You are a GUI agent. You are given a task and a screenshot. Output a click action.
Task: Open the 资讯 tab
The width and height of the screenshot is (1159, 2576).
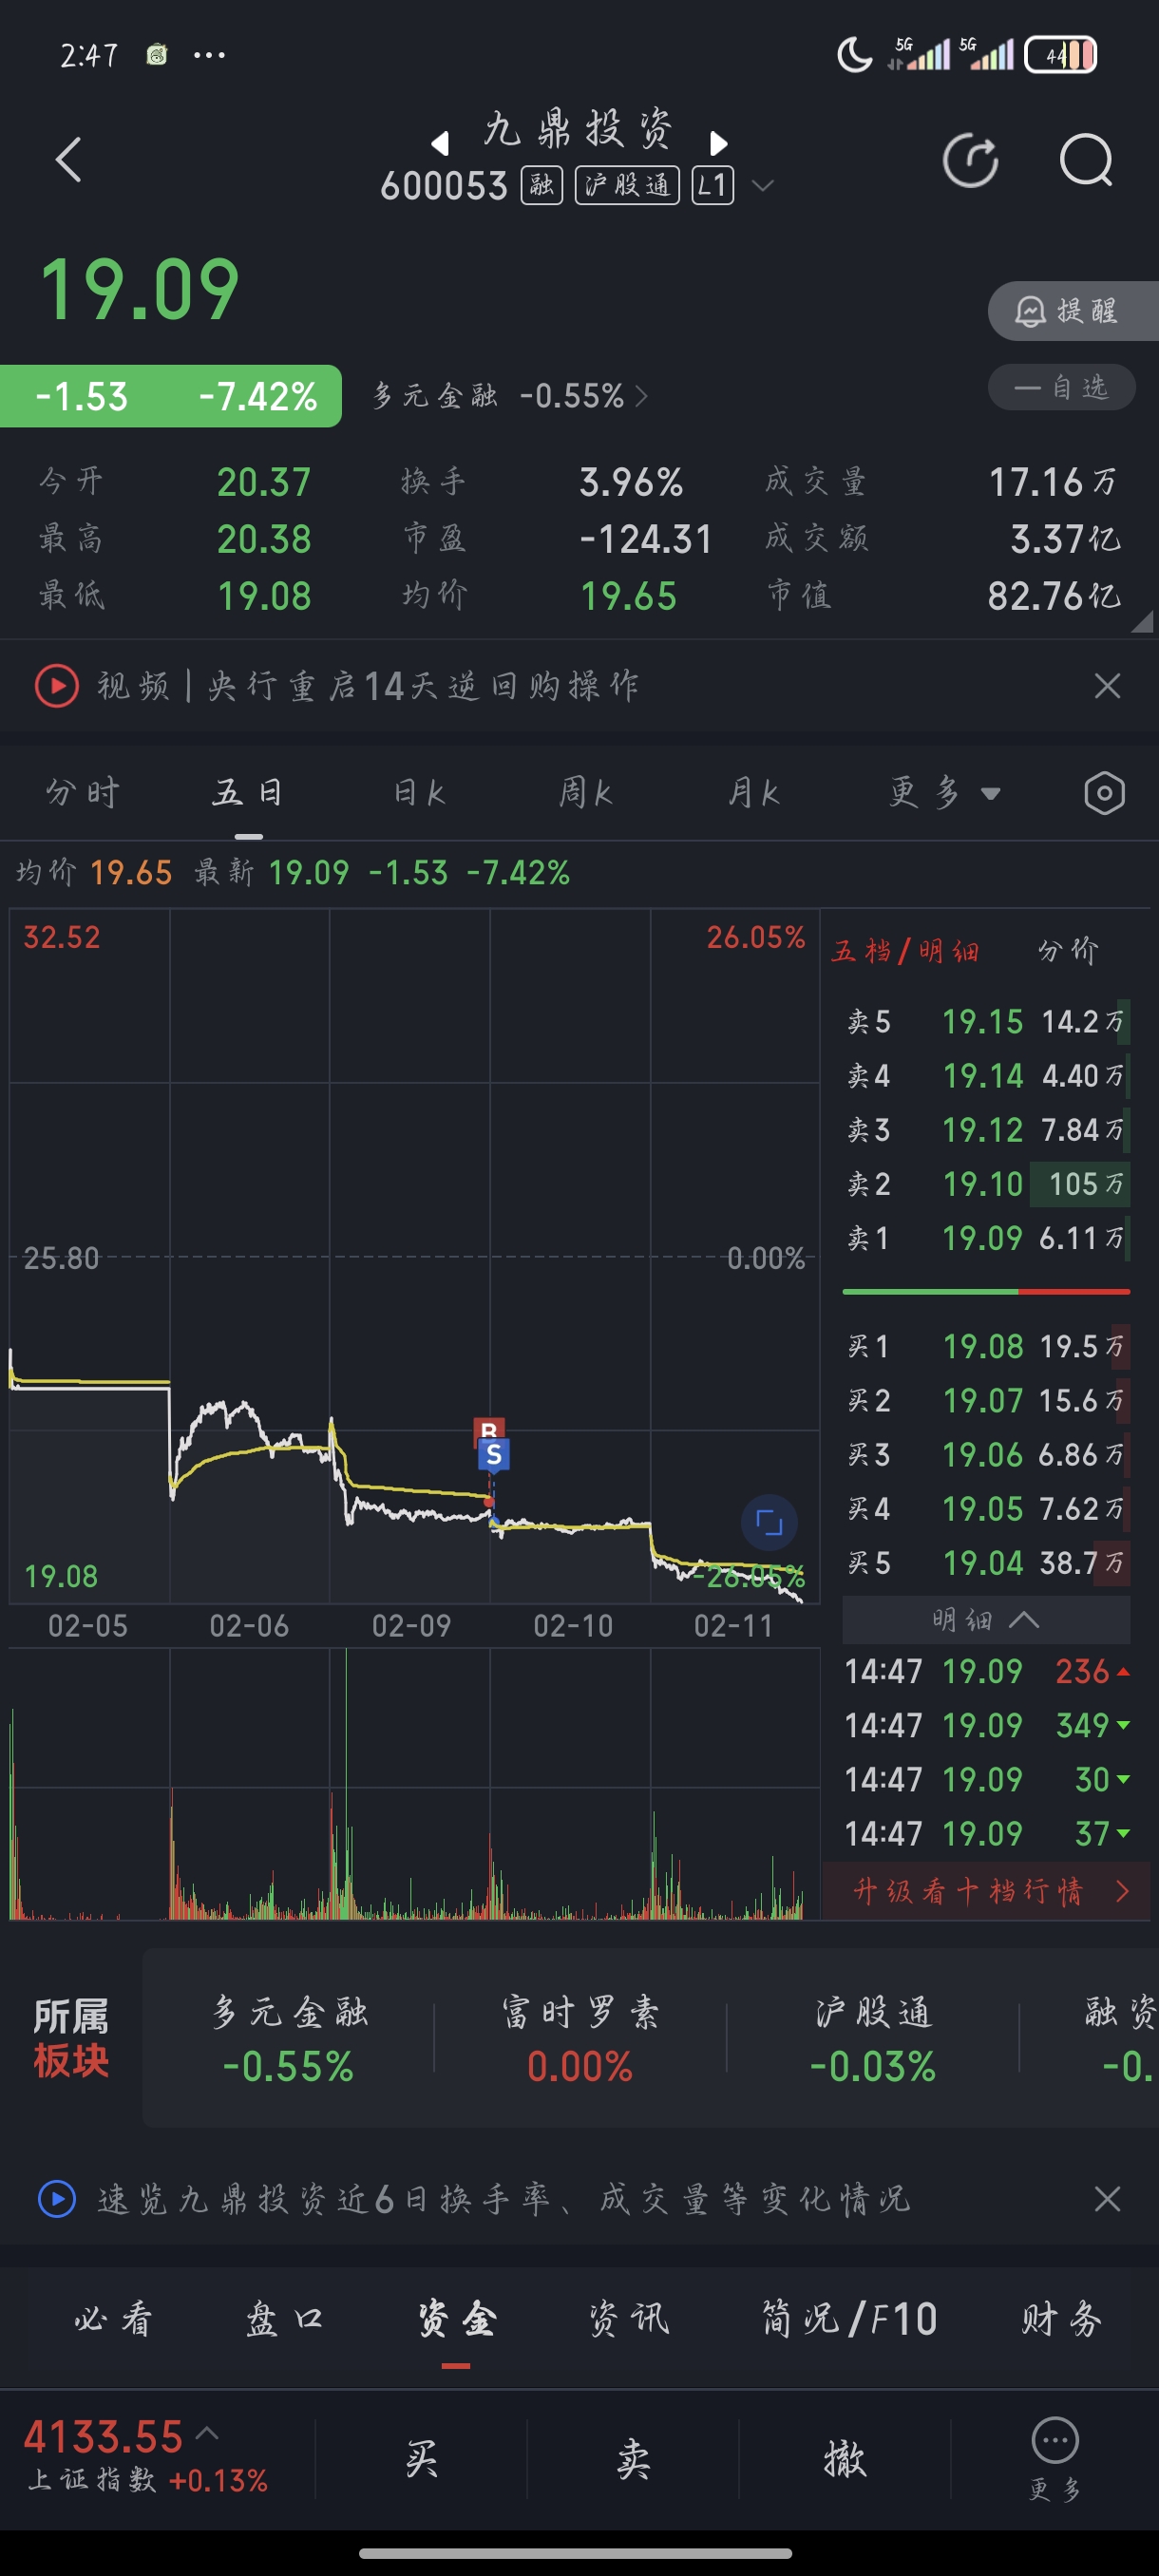(629, 2319)
